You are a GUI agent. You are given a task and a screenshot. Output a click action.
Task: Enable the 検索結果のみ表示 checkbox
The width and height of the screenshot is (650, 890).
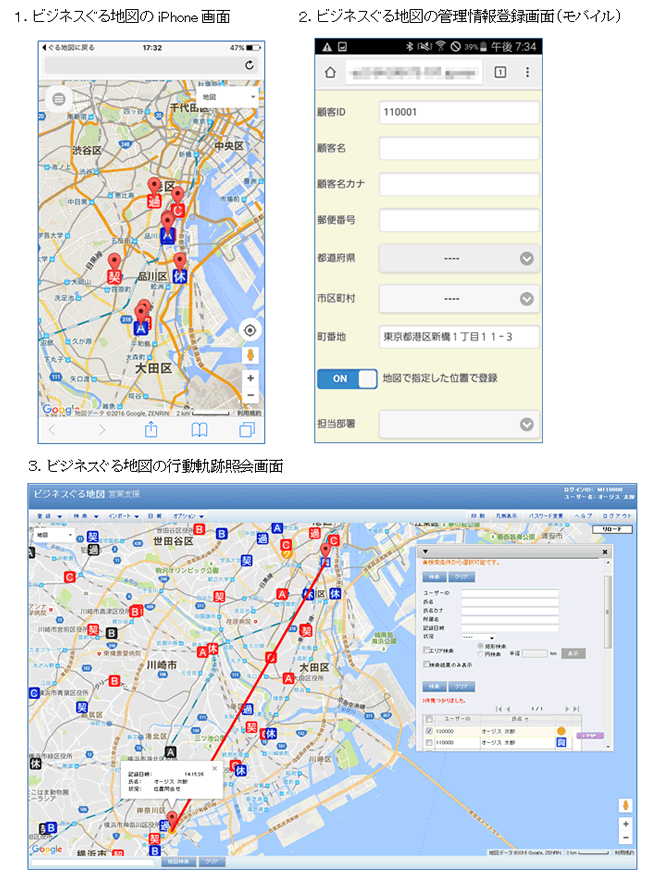426,664
